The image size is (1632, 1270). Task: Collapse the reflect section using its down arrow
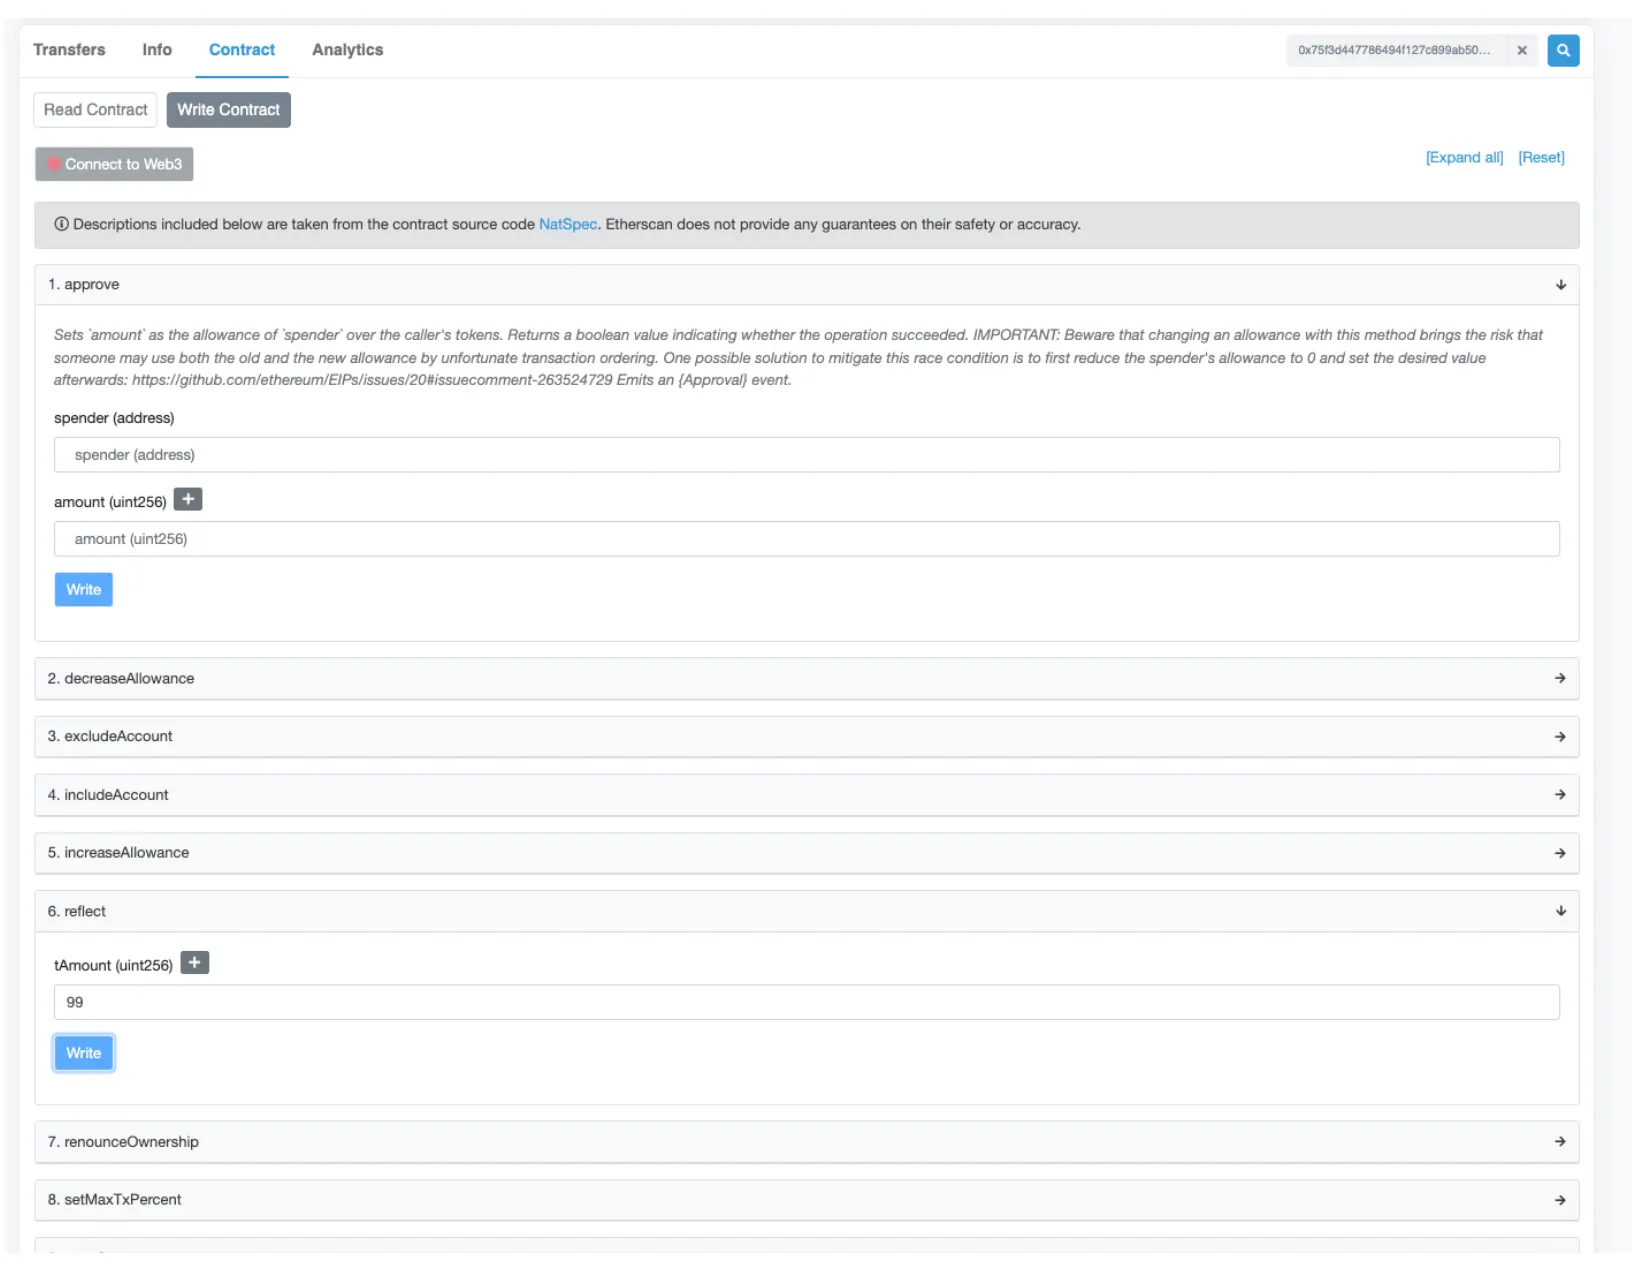[1560, 911]
